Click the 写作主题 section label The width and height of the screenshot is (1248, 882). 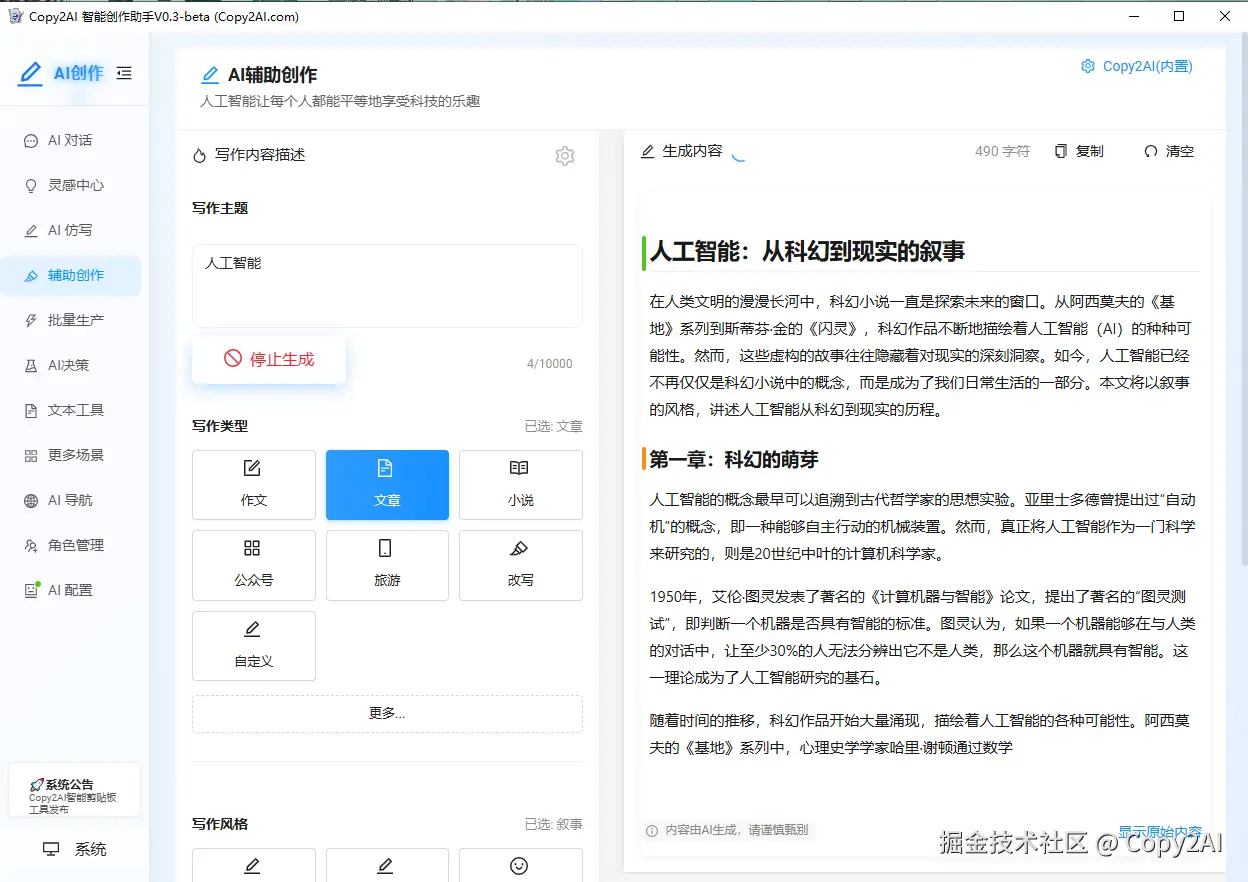[x=220, y=208]
